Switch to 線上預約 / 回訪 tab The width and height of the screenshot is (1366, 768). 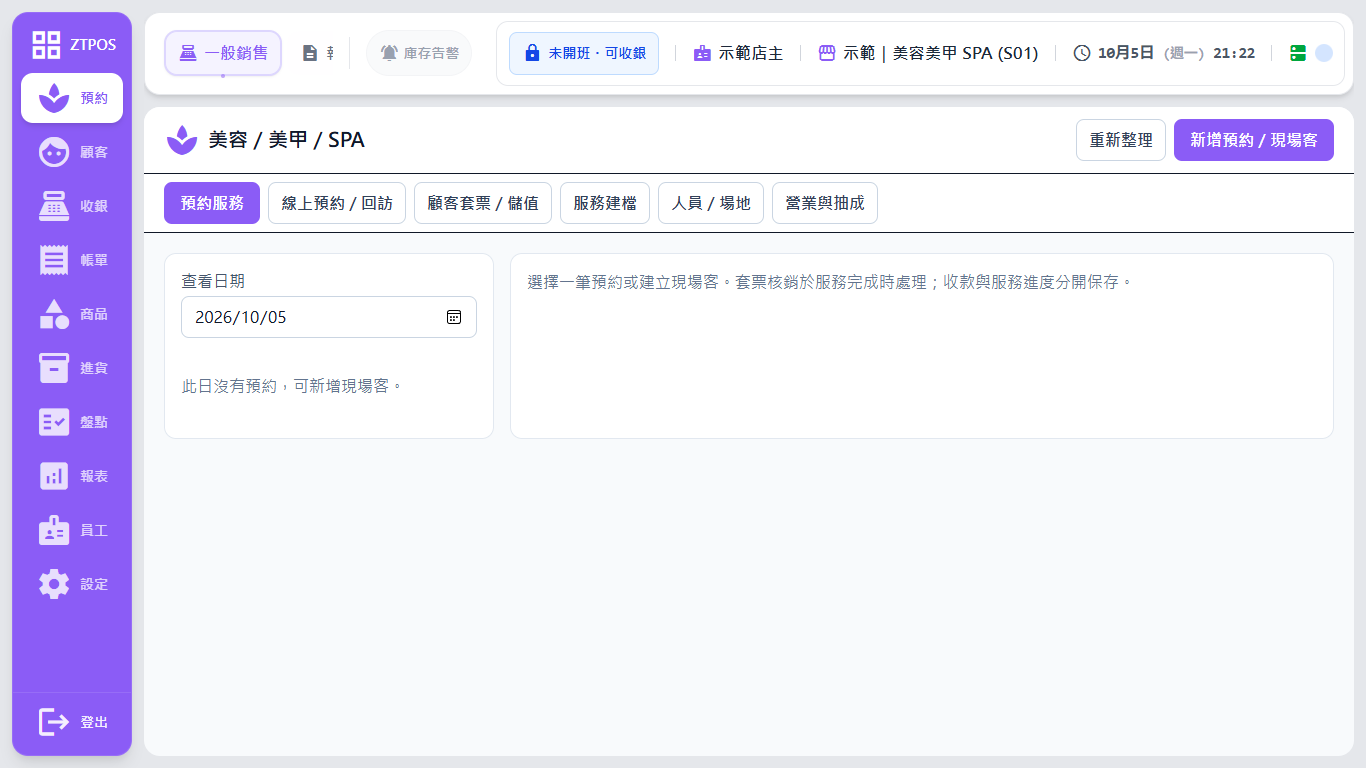click(x=337, y=203)
